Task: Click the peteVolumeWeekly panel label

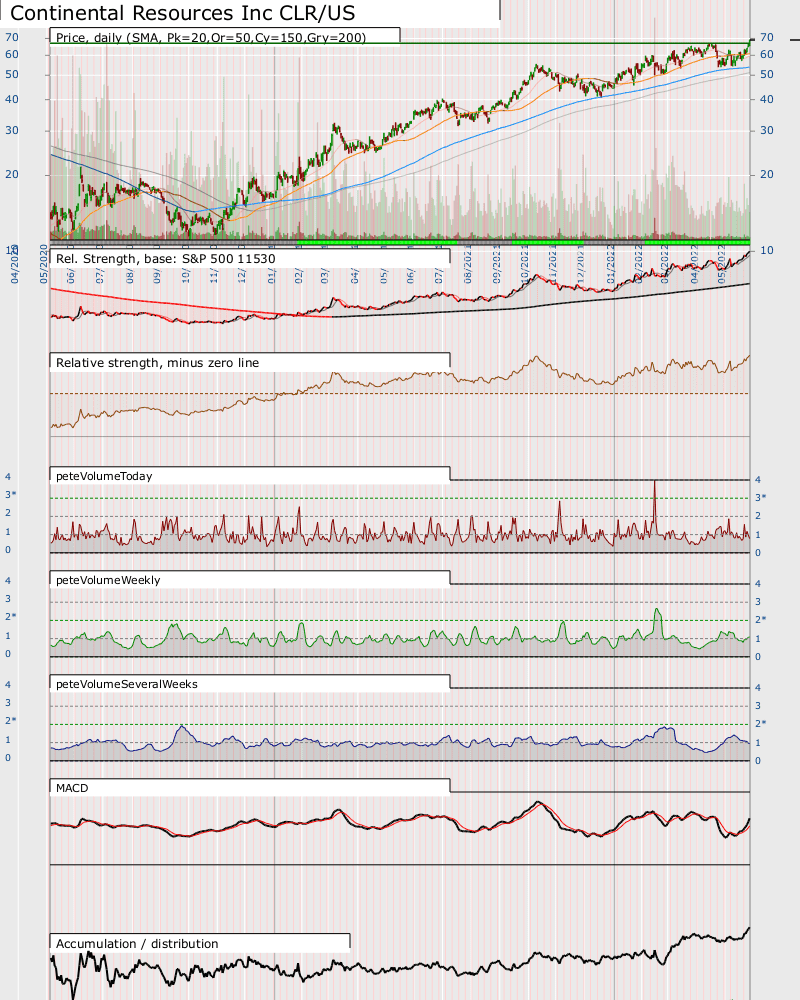Action: click(108, 580)
